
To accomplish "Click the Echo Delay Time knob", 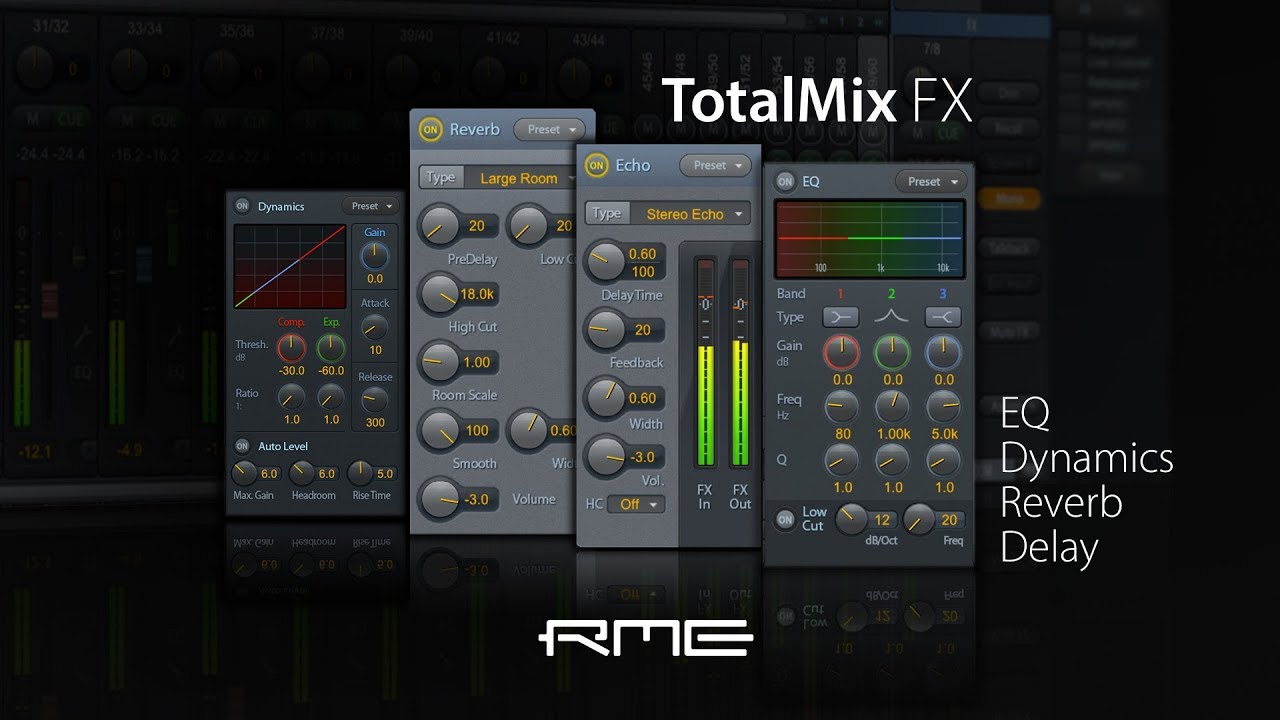I will point(604,262).
